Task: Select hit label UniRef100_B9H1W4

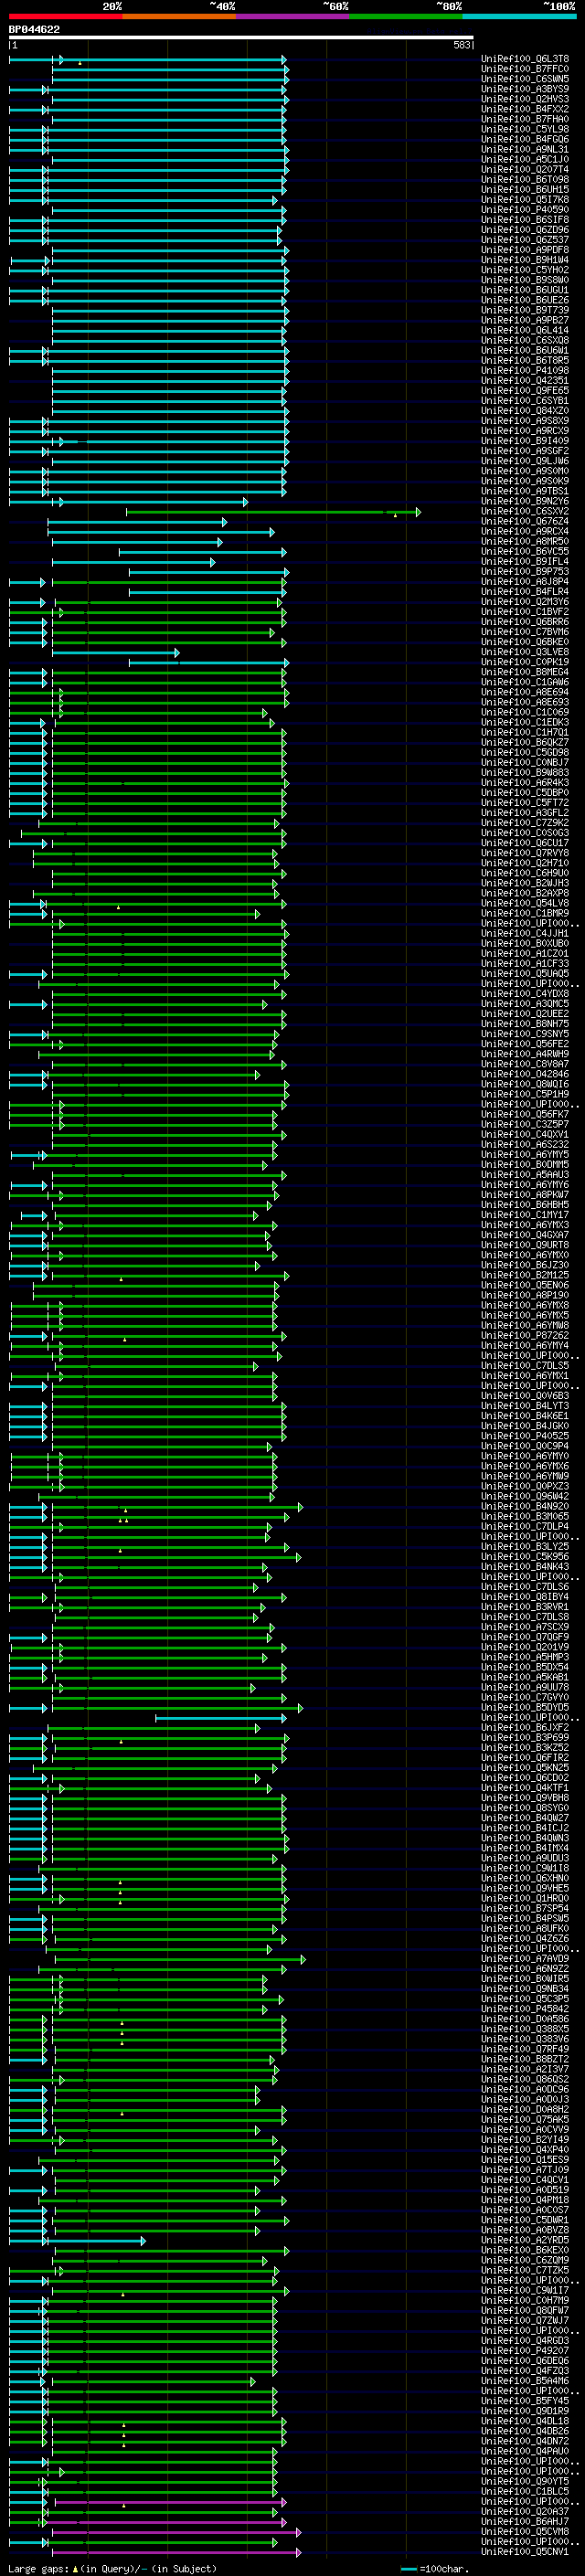Action: 525,260
